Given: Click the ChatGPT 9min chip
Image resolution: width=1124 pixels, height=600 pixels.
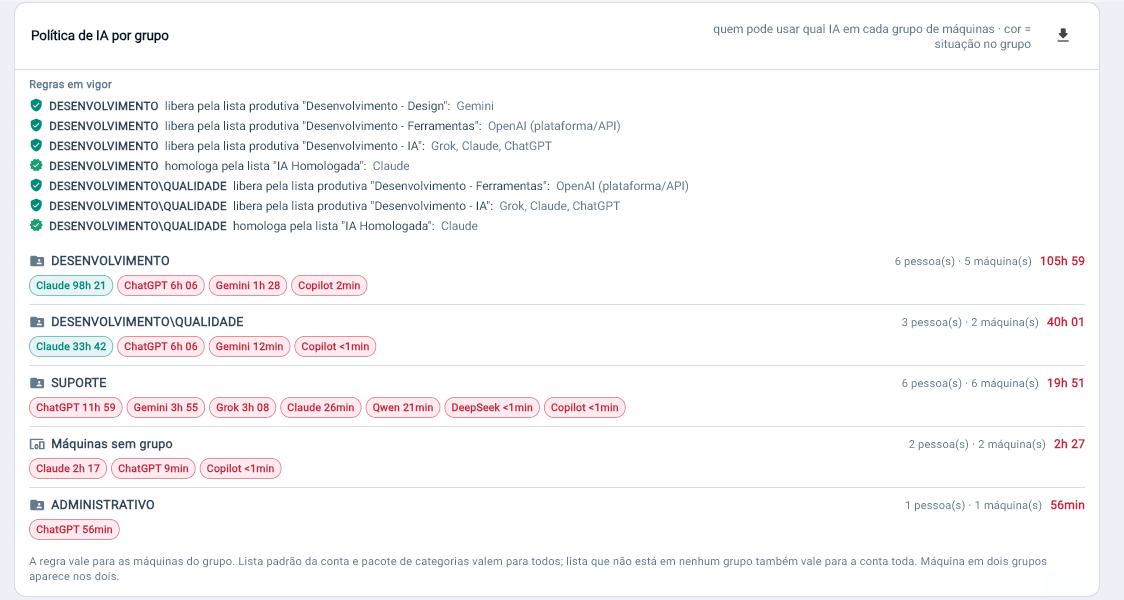Looking at the screenshot, I should (153, 468).
